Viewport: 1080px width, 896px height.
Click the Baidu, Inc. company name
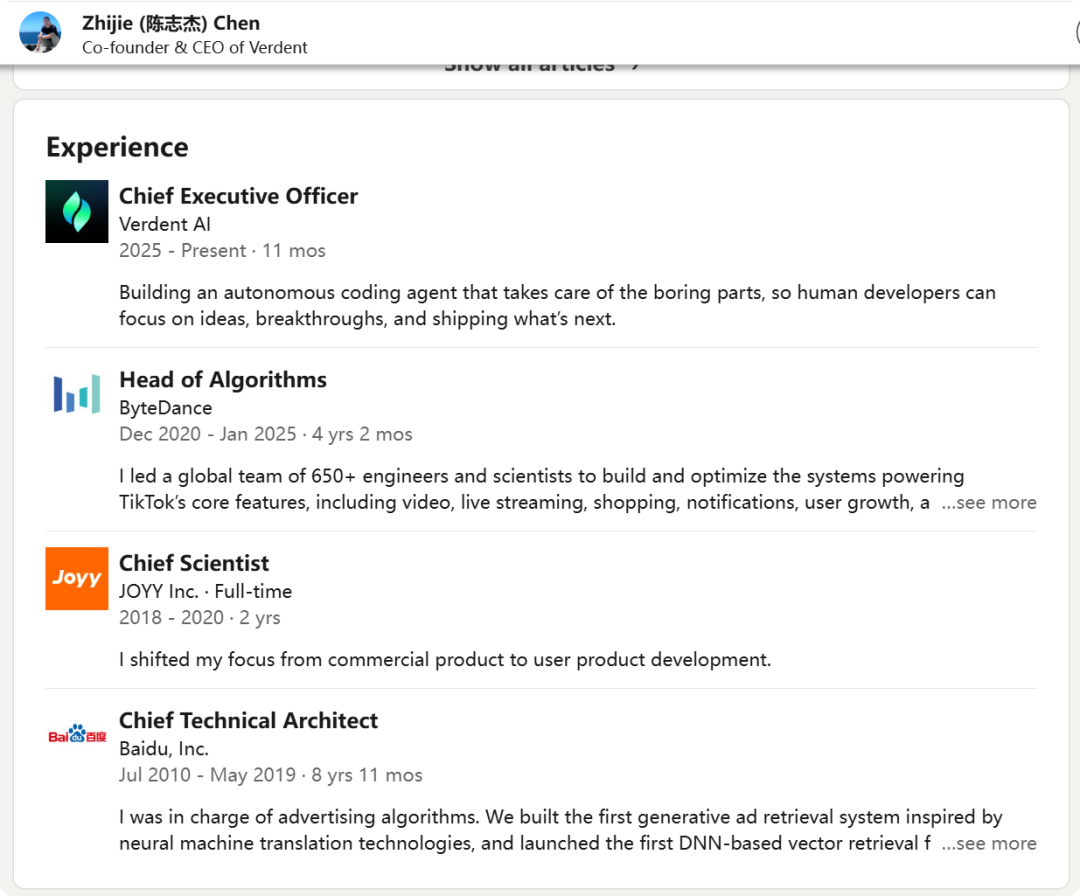[164, 749]
